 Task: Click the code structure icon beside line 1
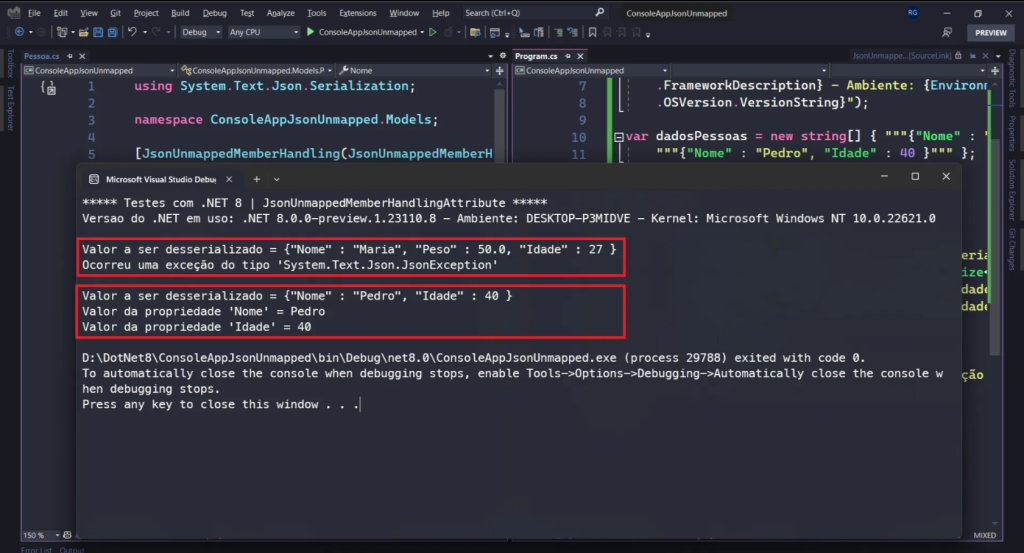(x=48, y=87)
